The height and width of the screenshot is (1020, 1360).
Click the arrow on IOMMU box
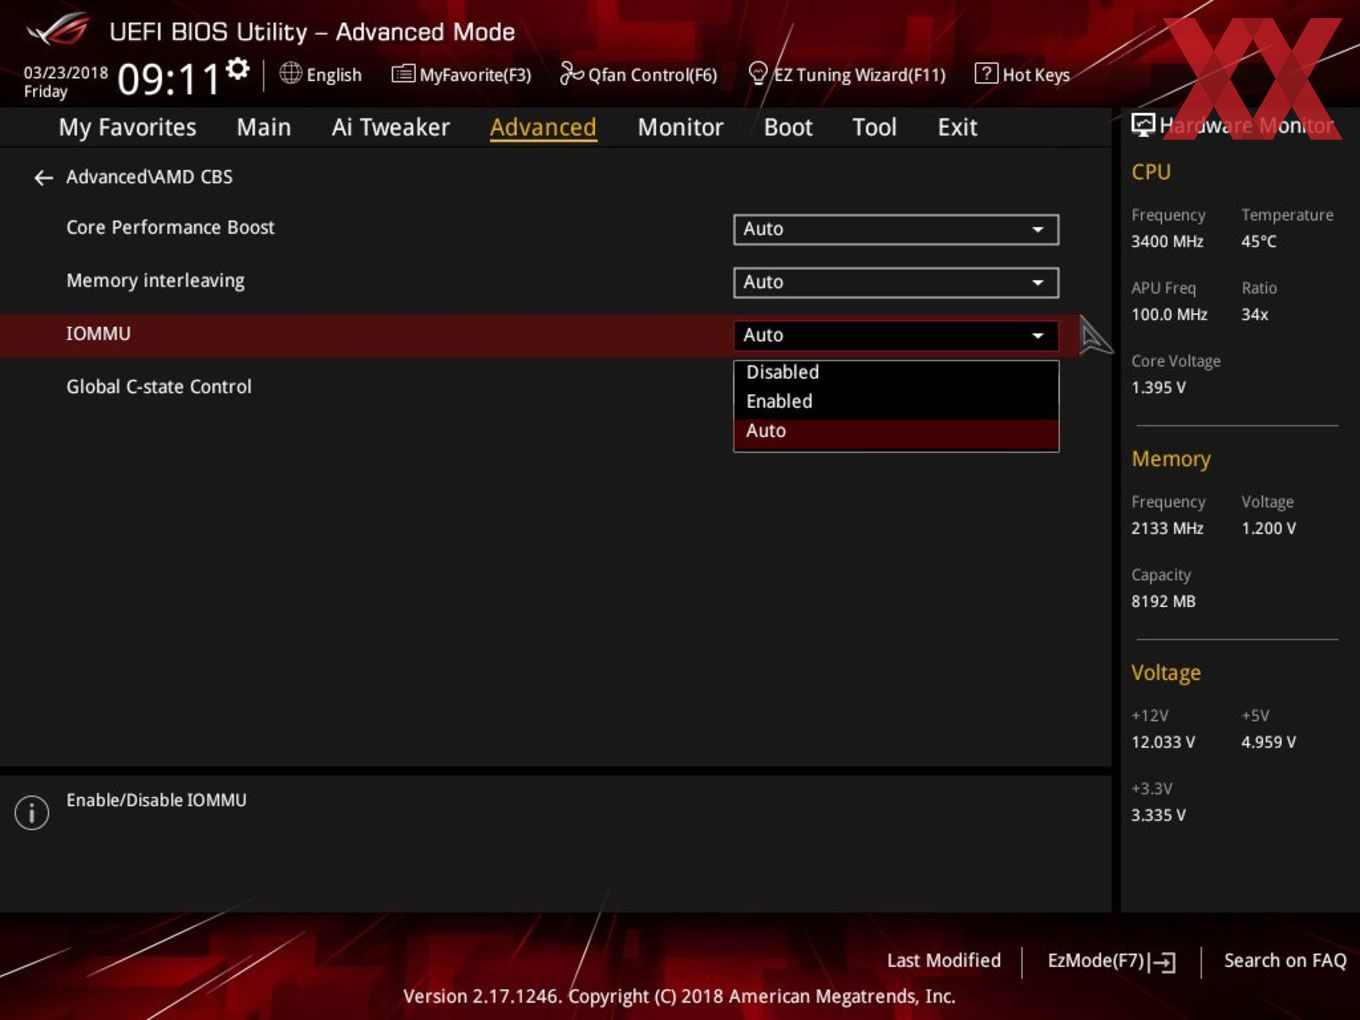point(1038,335)
